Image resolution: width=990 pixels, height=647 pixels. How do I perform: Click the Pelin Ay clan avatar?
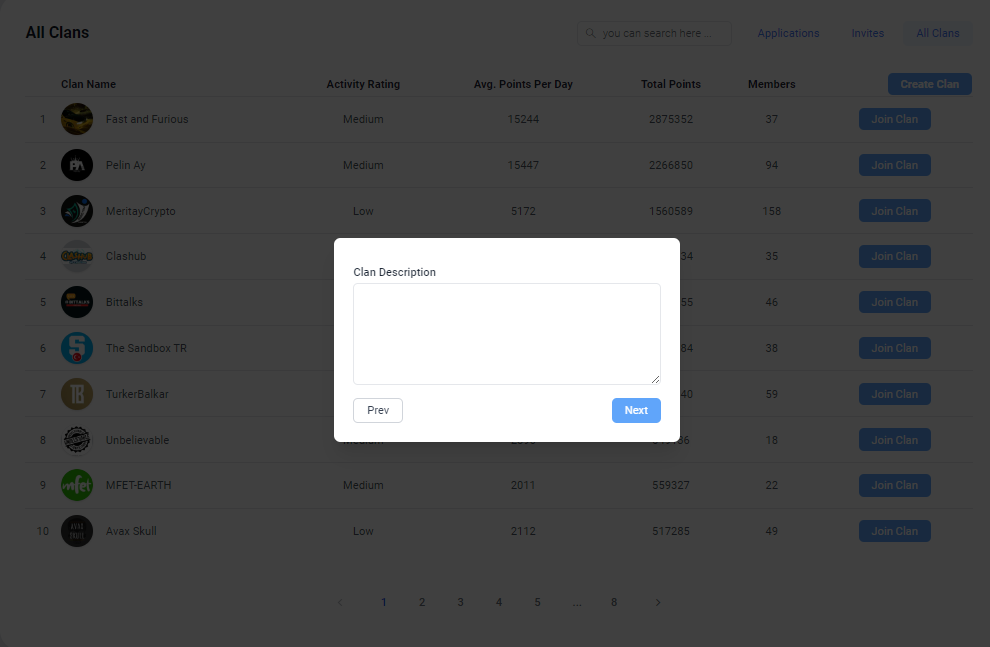click(77, 165)
